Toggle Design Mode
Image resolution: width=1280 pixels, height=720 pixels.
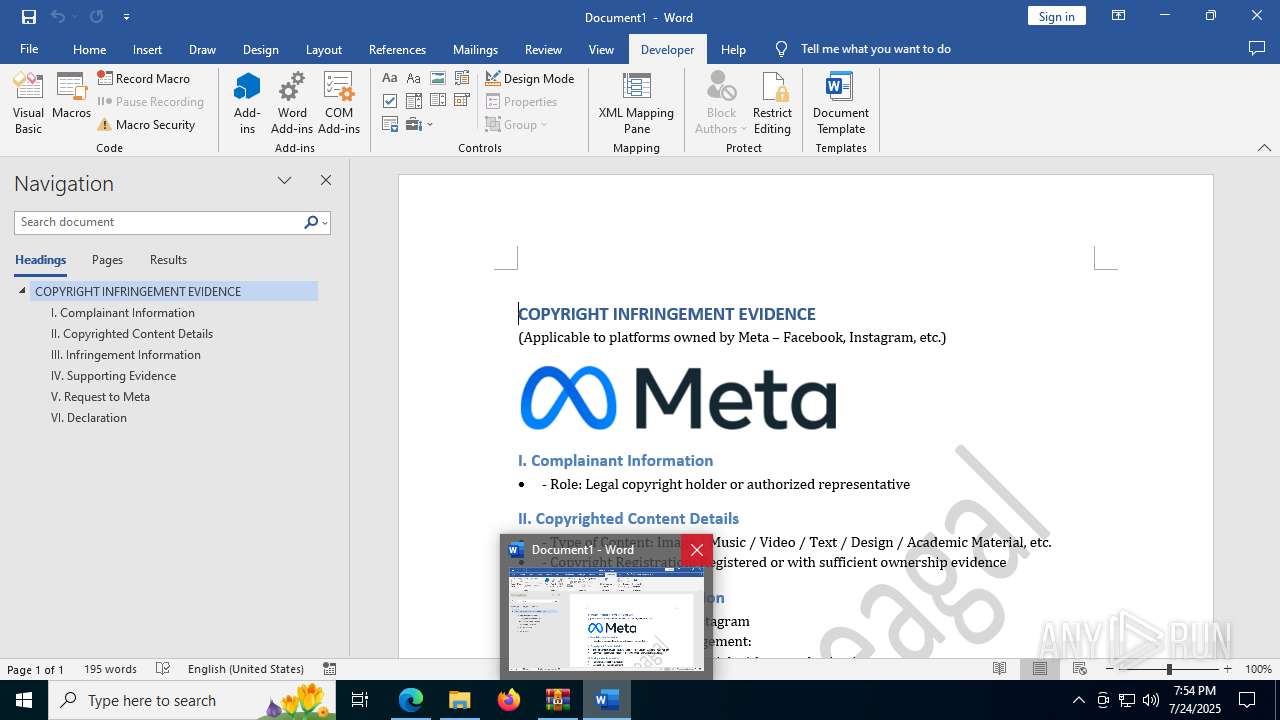point(529,78)
